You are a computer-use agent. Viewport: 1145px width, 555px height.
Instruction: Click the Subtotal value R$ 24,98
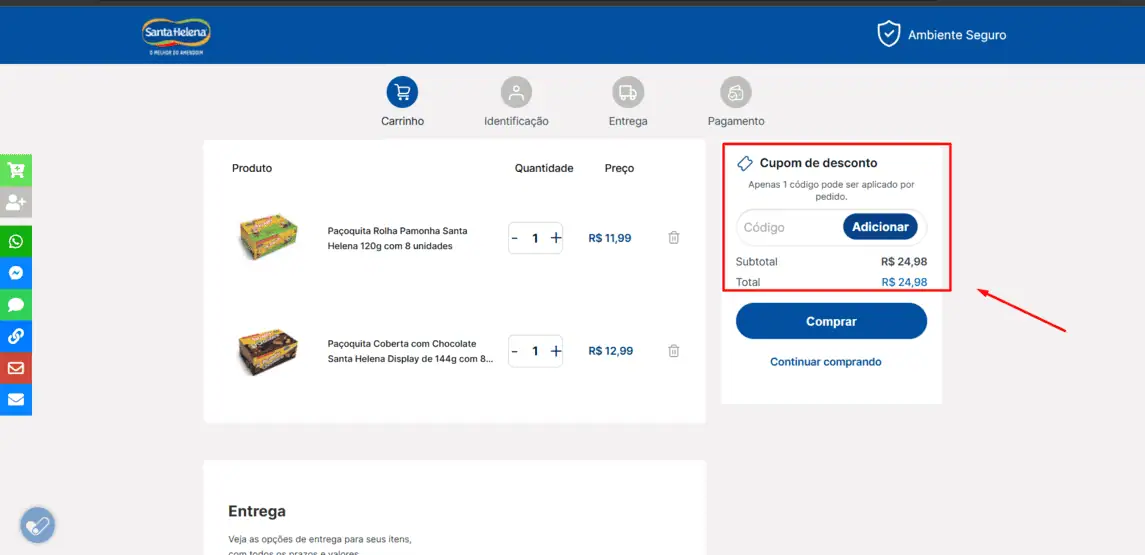(904, 261)
